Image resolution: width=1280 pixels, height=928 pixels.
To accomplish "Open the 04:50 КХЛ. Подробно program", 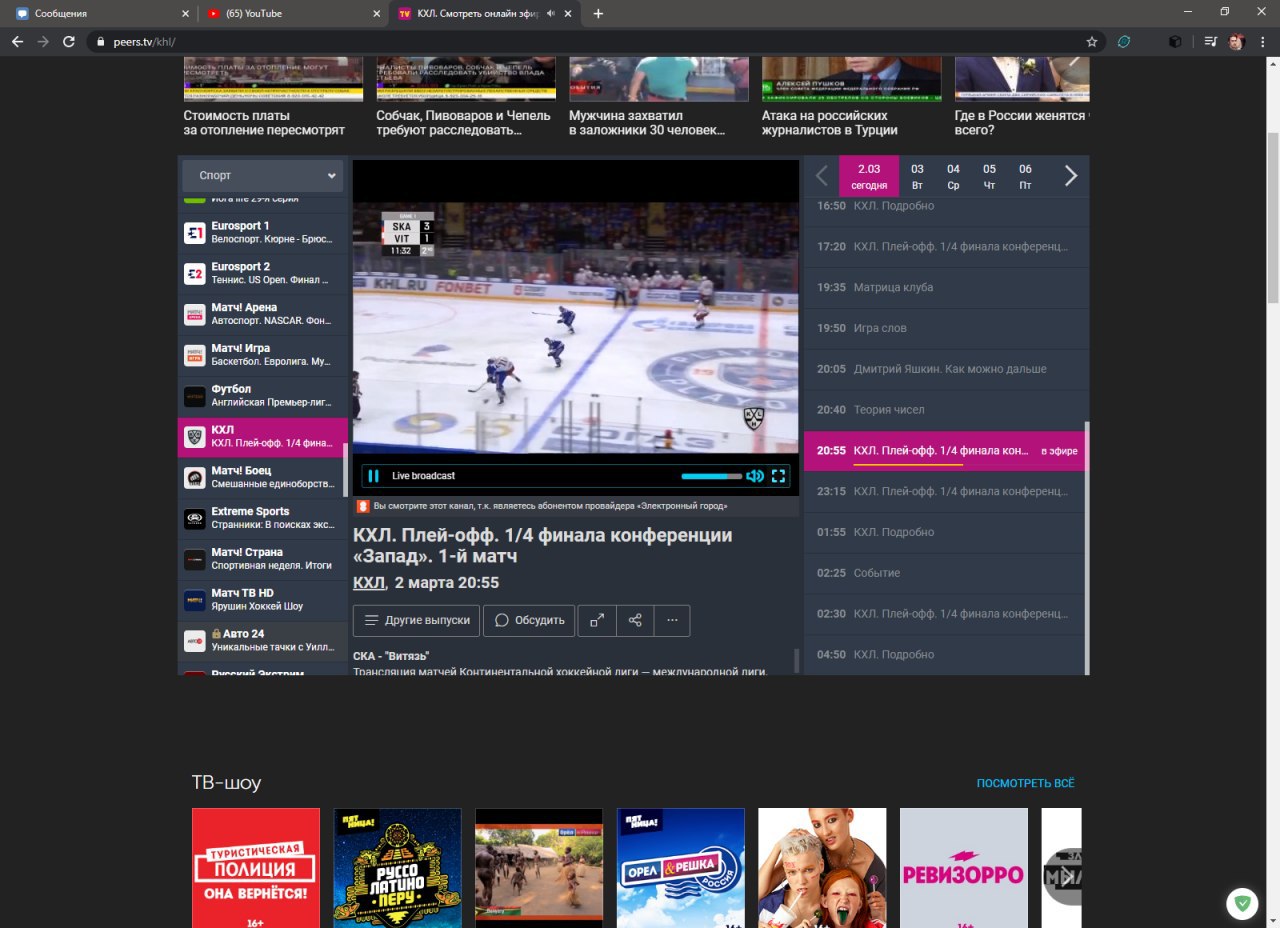I will 946,654.
